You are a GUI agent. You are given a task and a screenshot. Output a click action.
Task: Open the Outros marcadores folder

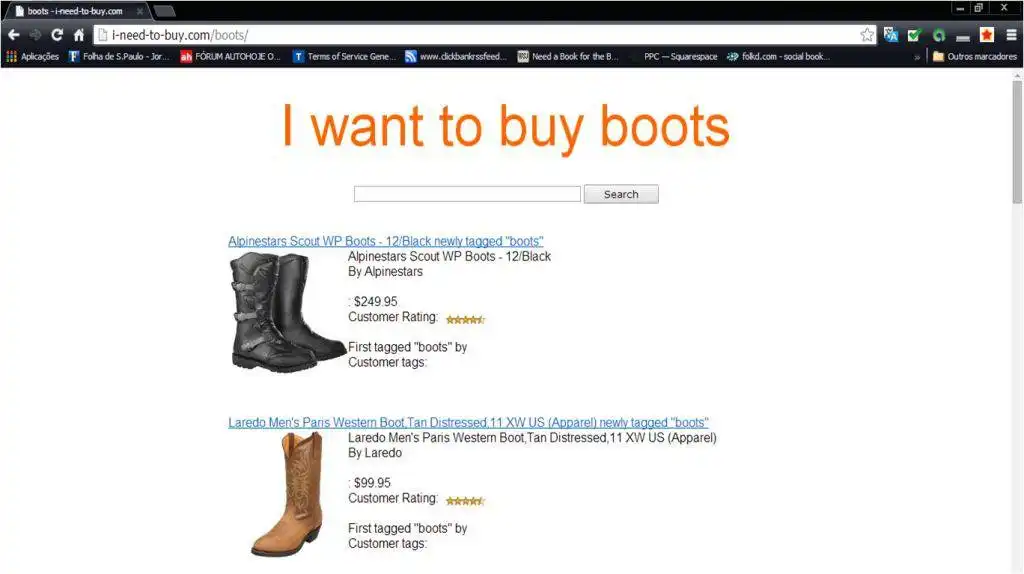(974, 57)
